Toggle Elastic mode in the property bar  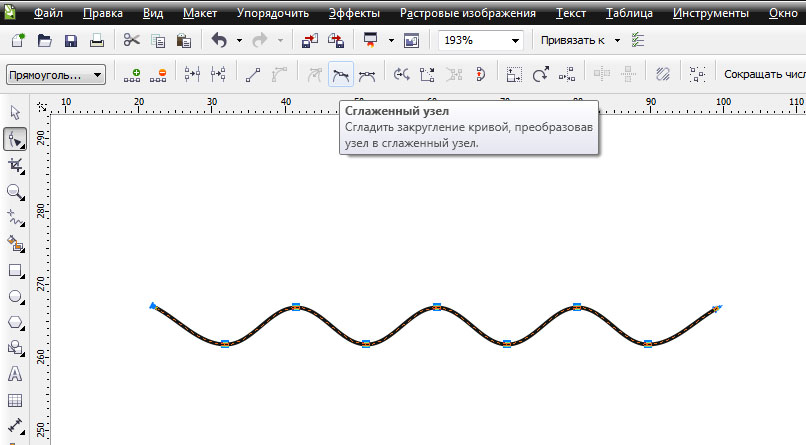click(x=663, y=75)
